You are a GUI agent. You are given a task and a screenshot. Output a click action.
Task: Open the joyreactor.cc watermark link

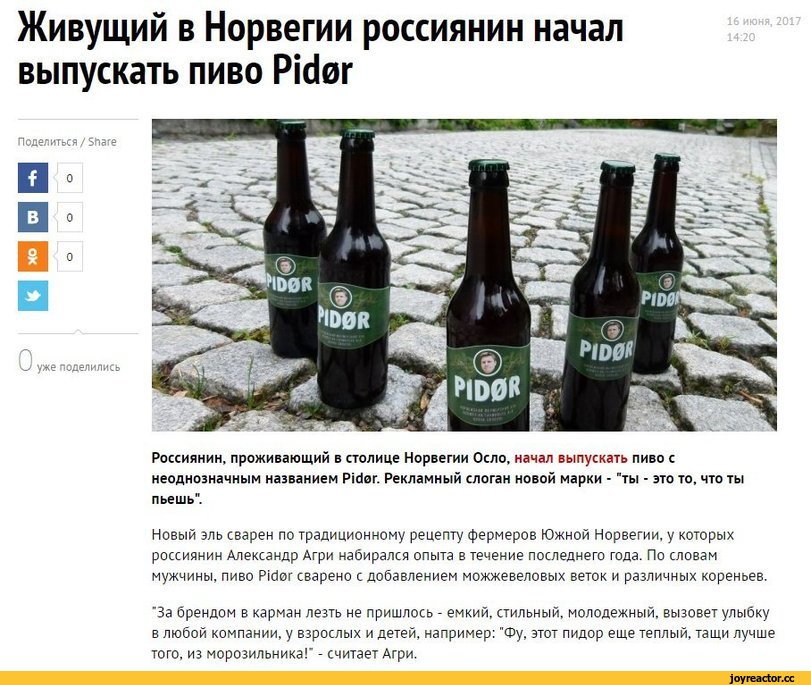(761, 678)
